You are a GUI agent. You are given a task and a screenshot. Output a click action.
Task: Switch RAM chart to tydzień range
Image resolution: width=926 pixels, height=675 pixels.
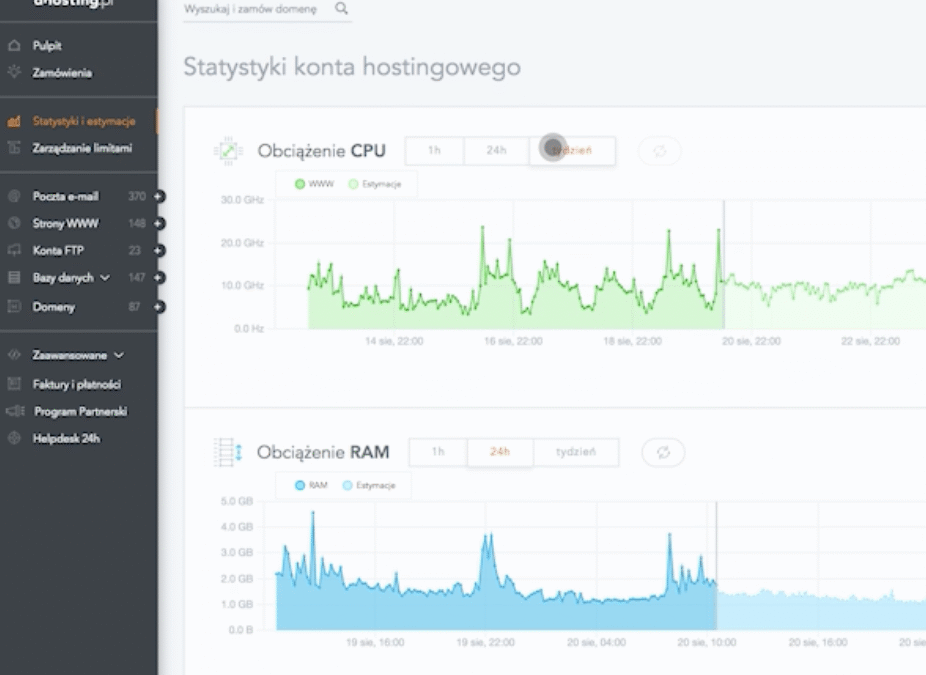click(576, 453)
